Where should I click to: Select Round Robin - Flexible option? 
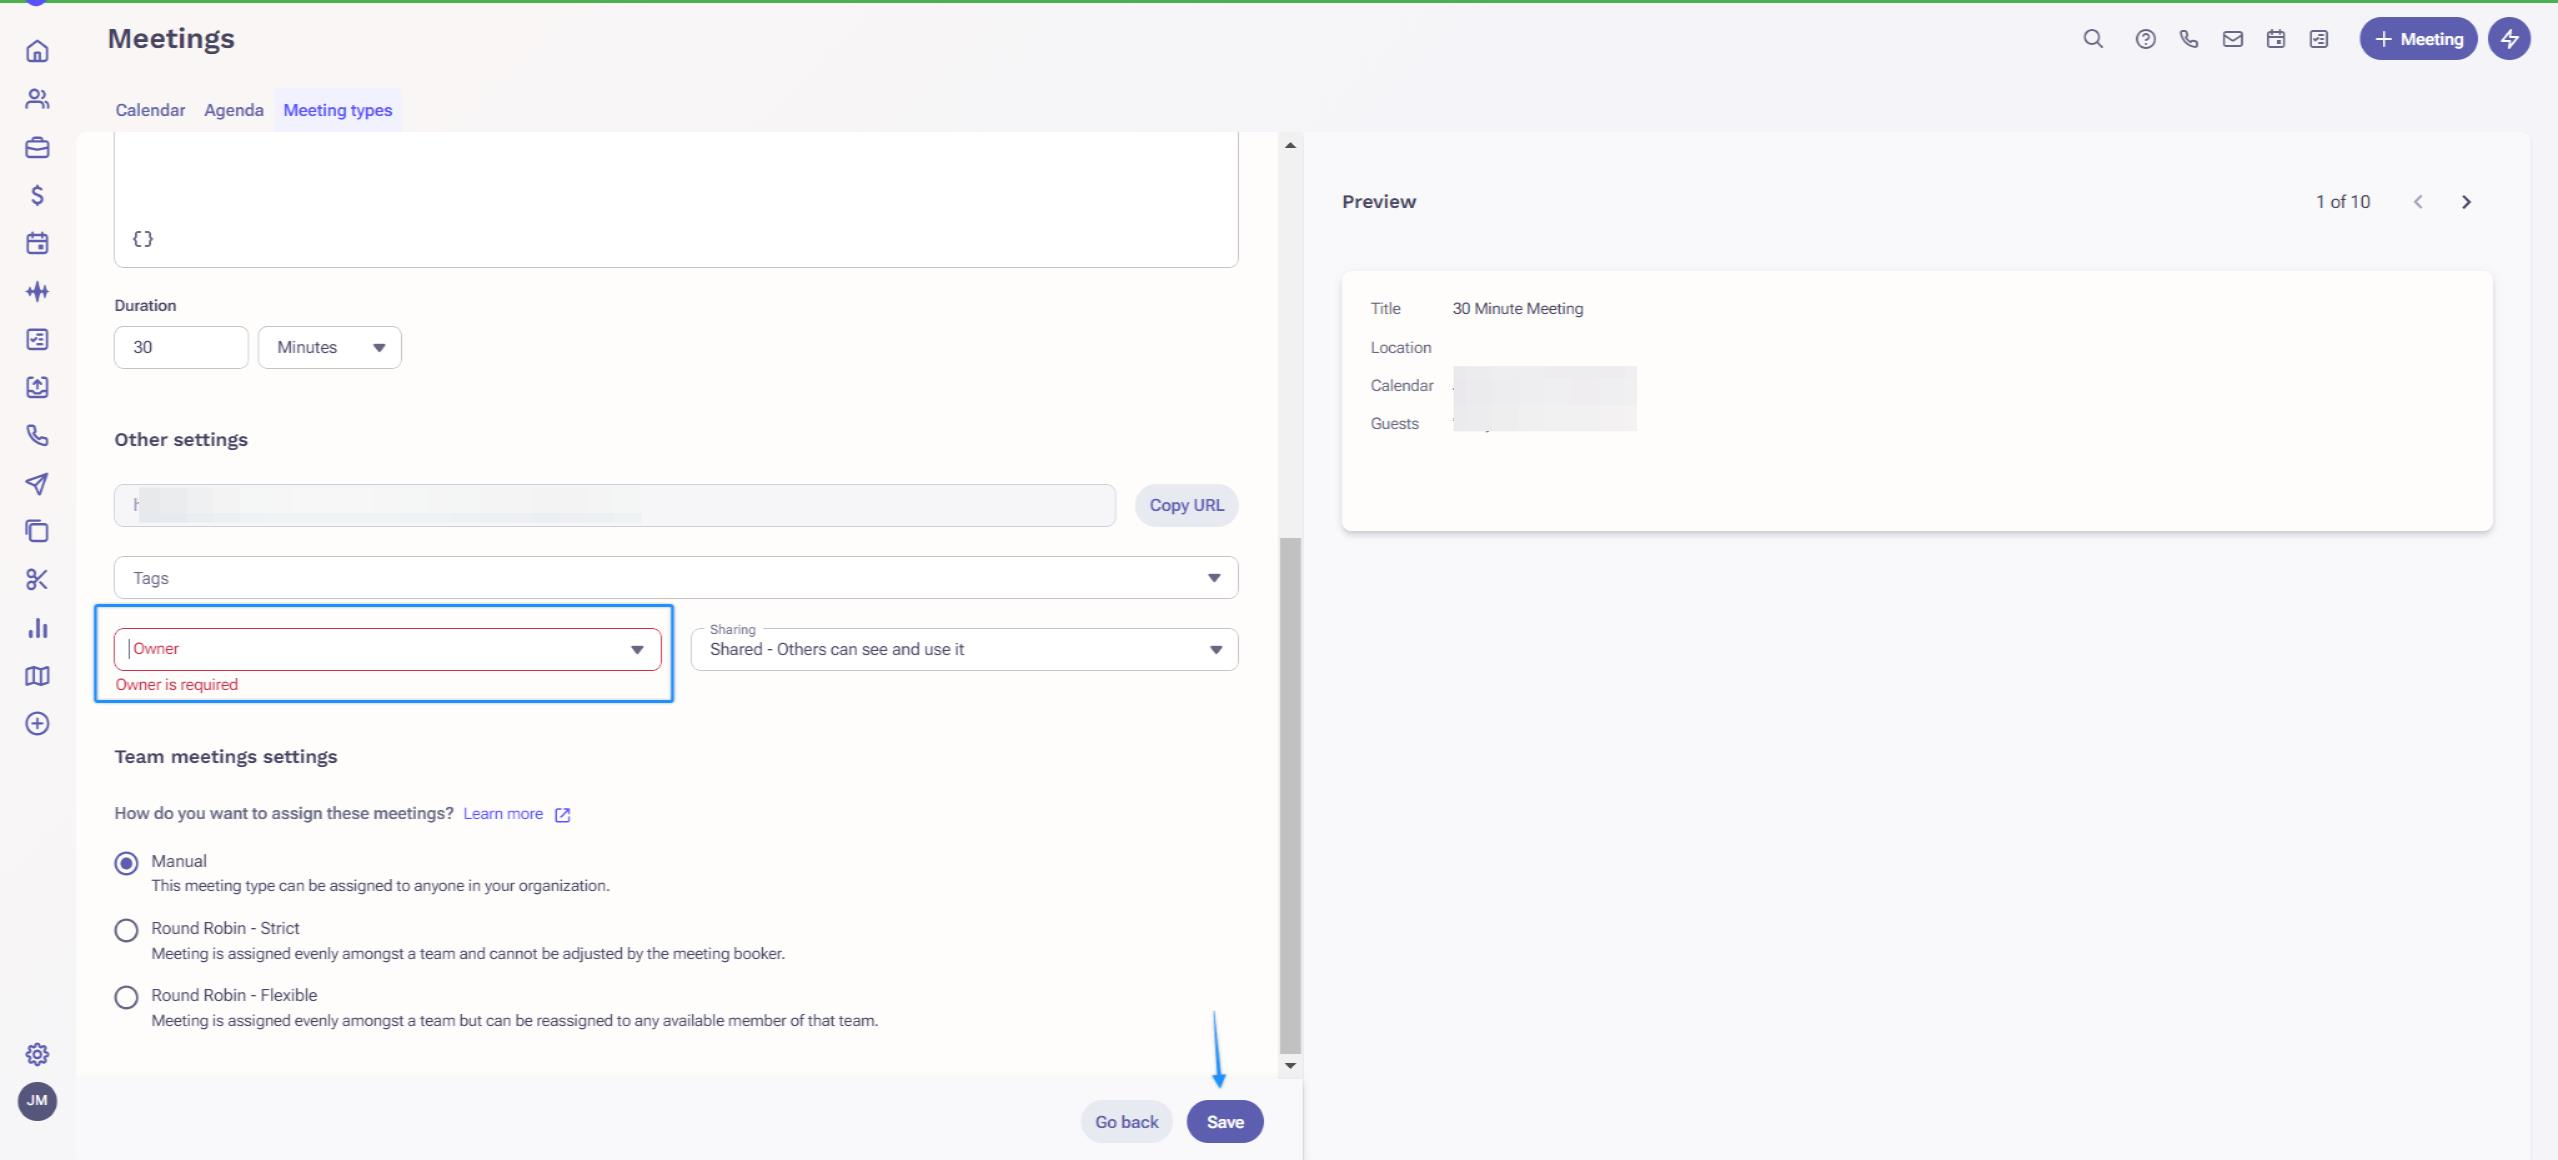126,997
